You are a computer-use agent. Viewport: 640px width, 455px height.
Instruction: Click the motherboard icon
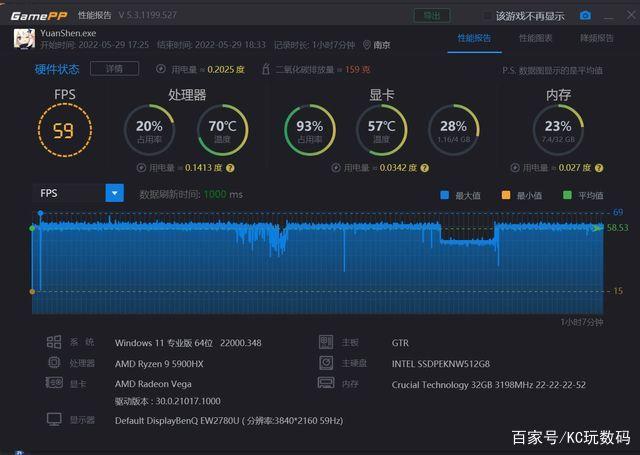tap(326, 342)
